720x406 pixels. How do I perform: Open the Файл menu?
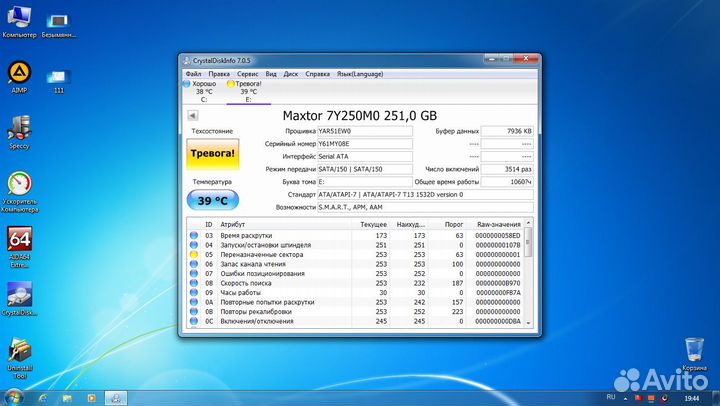click(193, 74)
